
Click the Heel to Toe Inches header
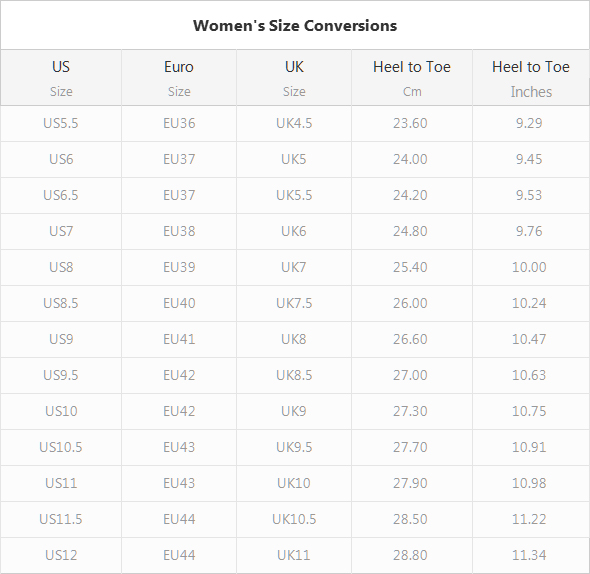tap(531, 78)
